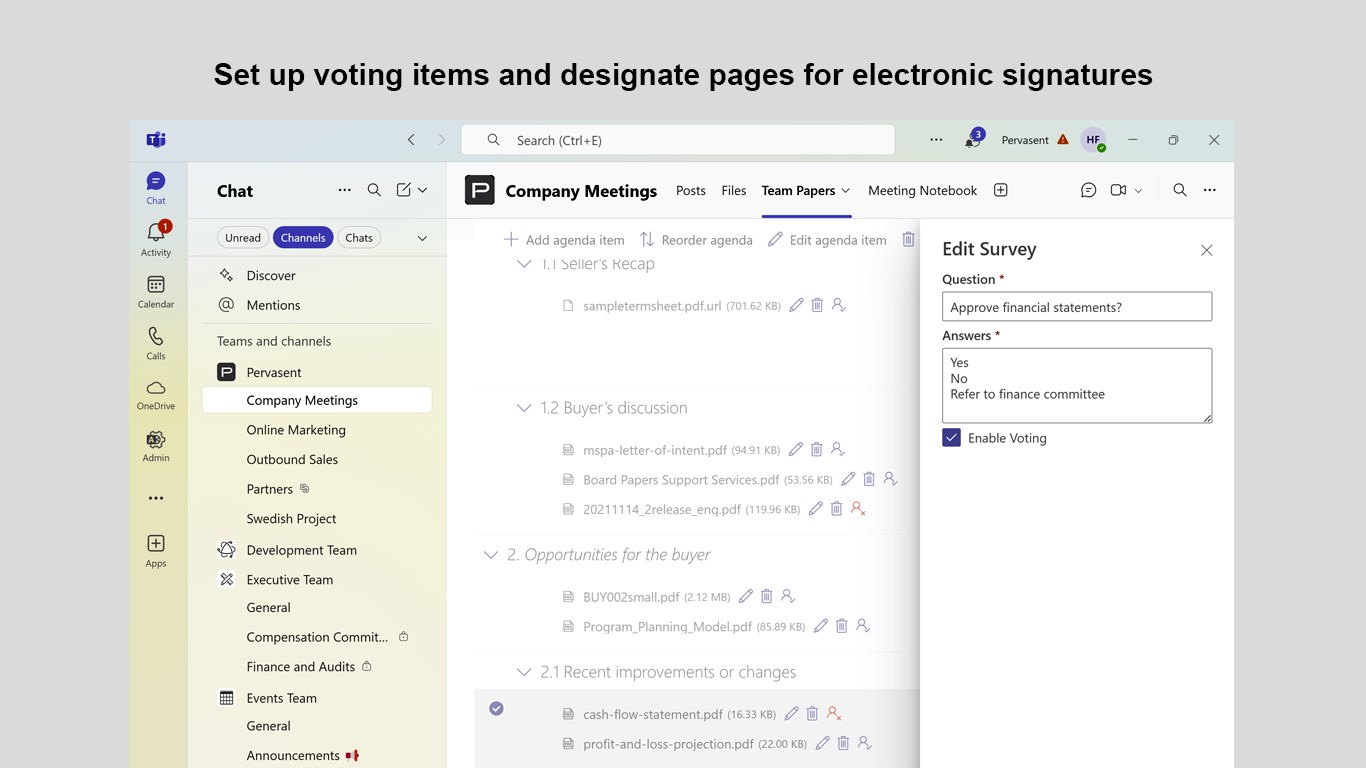Collapse 2. Opportunities for the buyer
The image size is (1366, 768).
click(x=490, y=555)
